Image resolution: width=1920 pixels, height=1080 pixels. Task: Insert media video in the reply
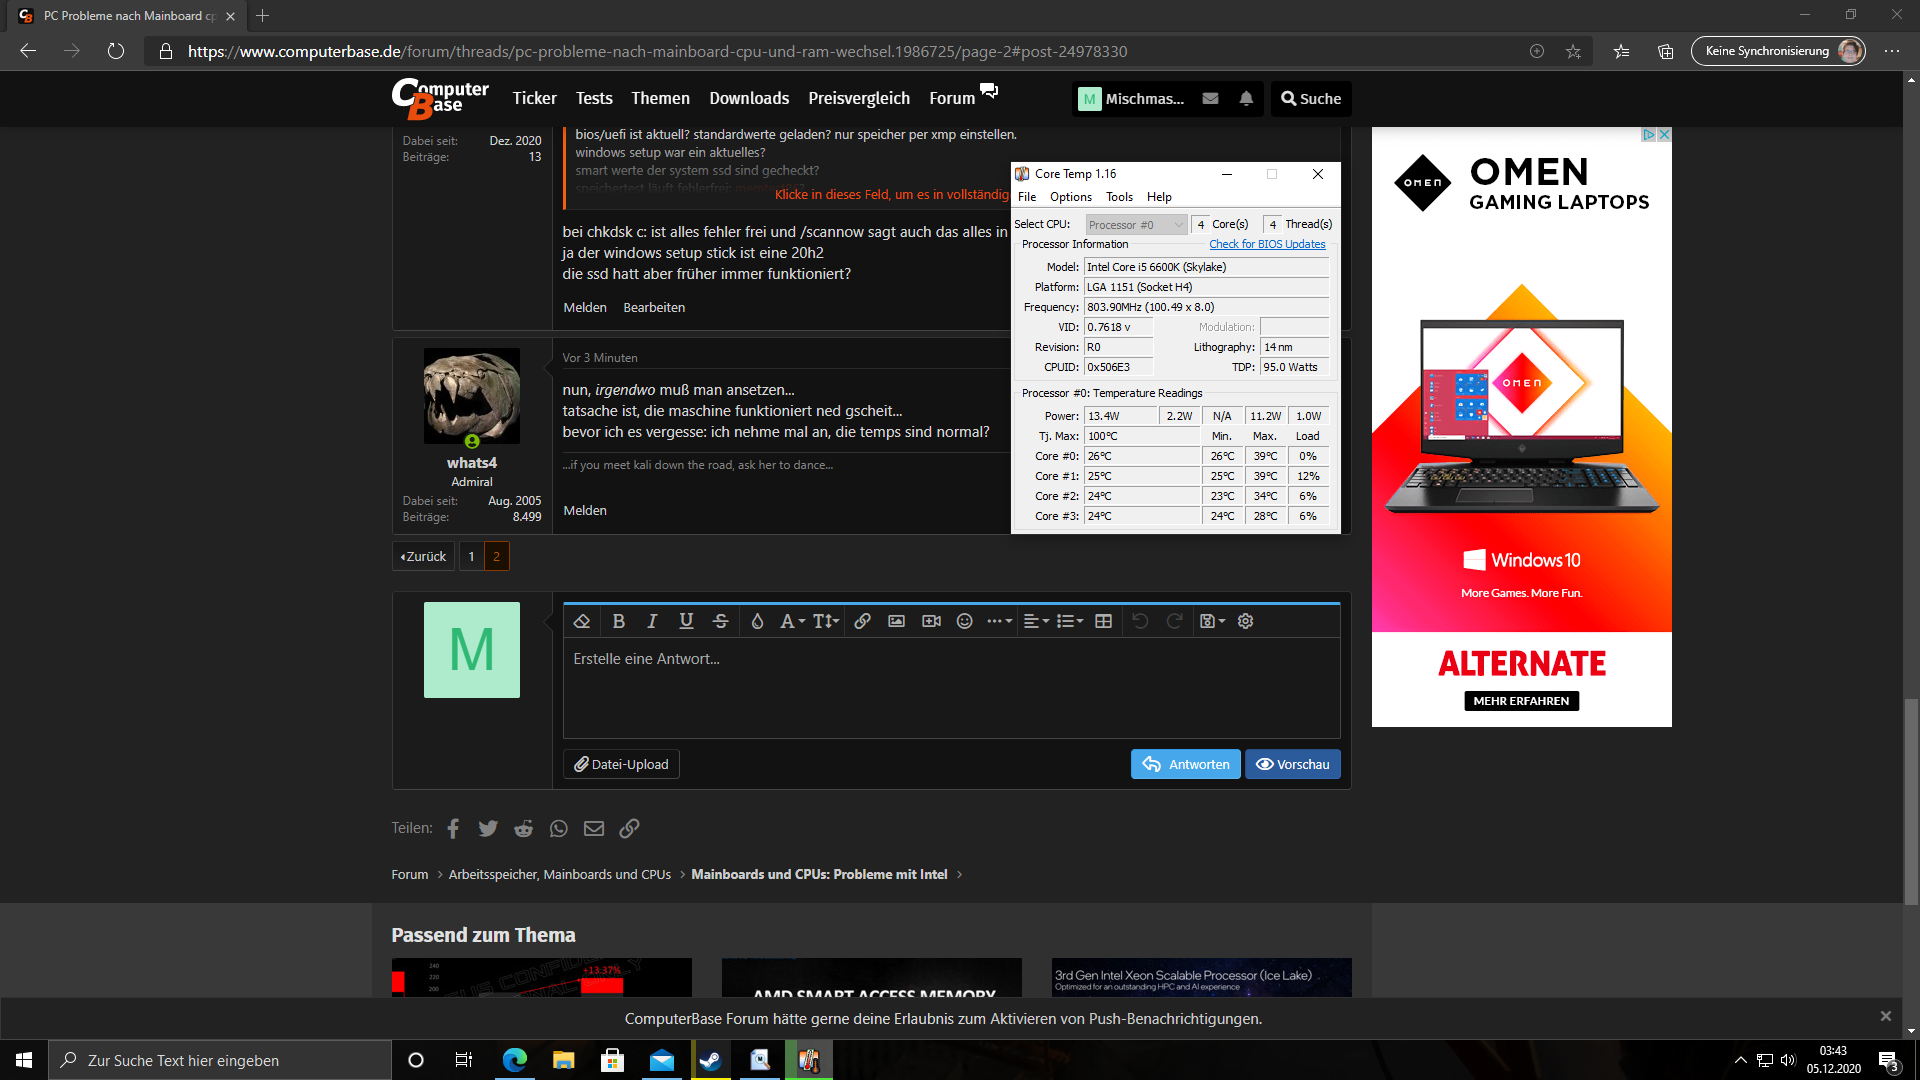[931, 621]
